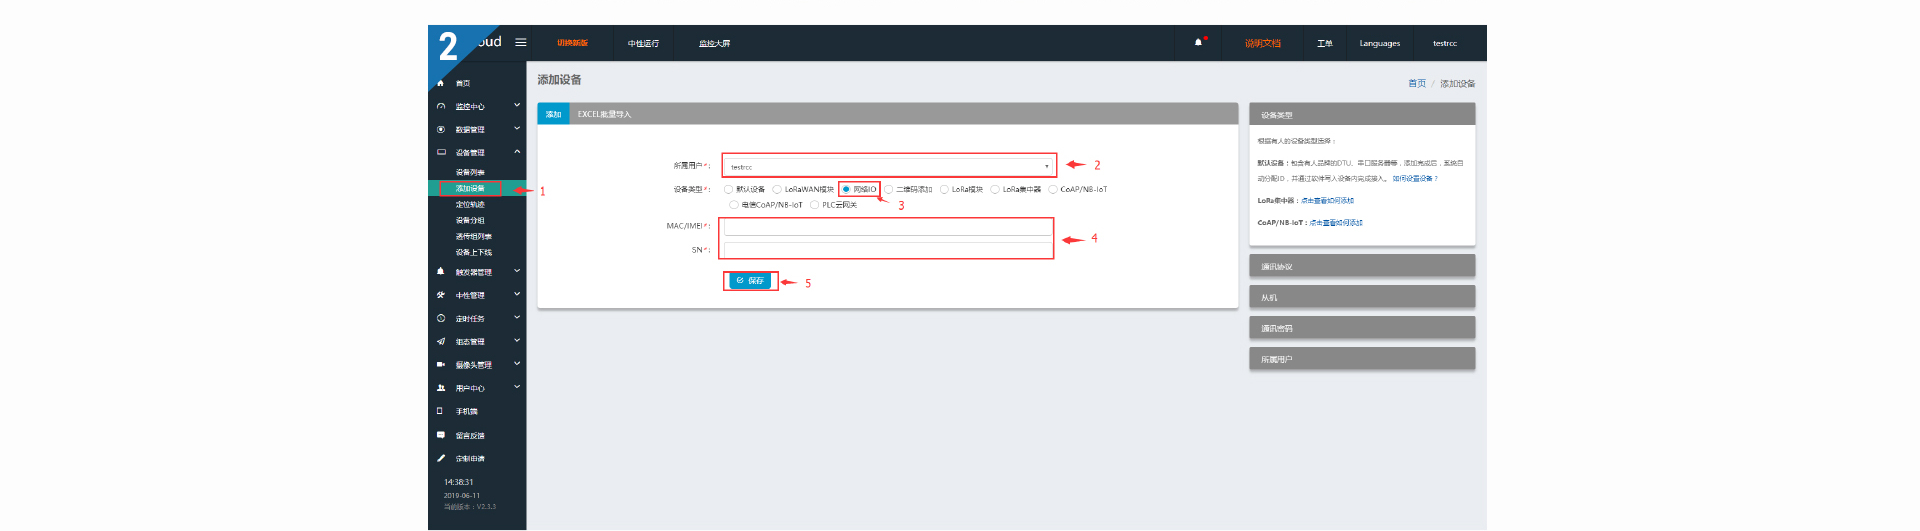Open 设备分组 in the sidebar
The height and width of the screenshot is (531, 1920).
470,220
